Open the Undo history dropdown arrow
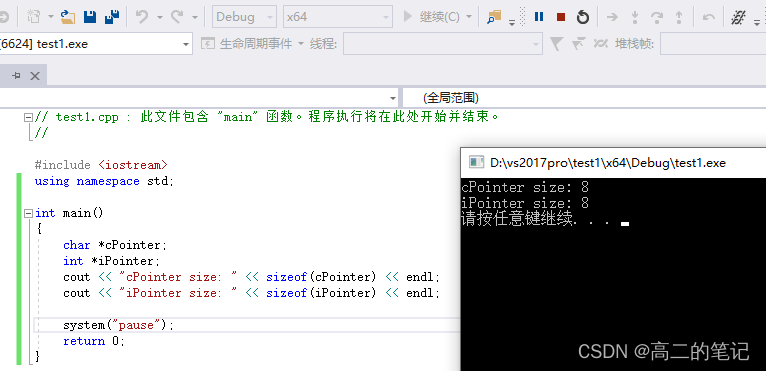Screen dimensions: 766x371 point(159,17)
